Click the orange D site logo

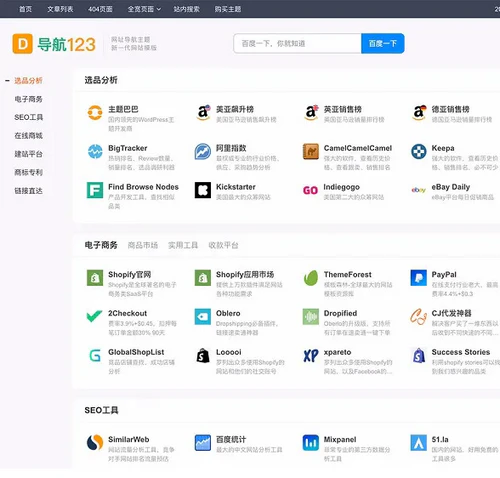(x=22, y=44)
